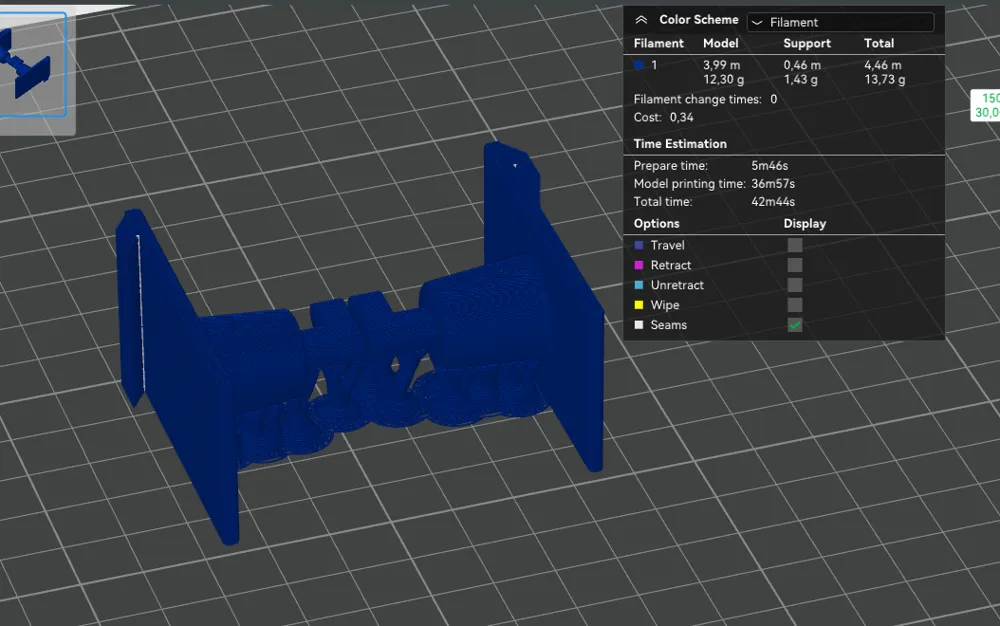Disable Seams display checkbox
Image resolution: width=1000 pixels, height=626 pixels.
pyautogui.click(x=795, y=325)
